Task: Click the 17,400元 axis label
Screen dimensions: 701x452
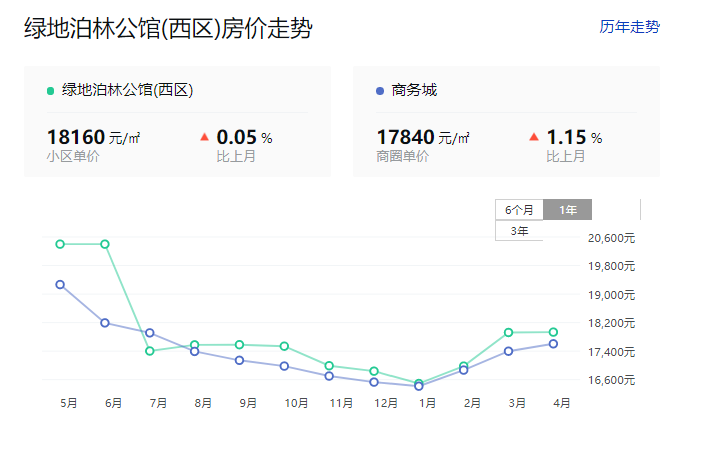Action: tap(611, 352)
